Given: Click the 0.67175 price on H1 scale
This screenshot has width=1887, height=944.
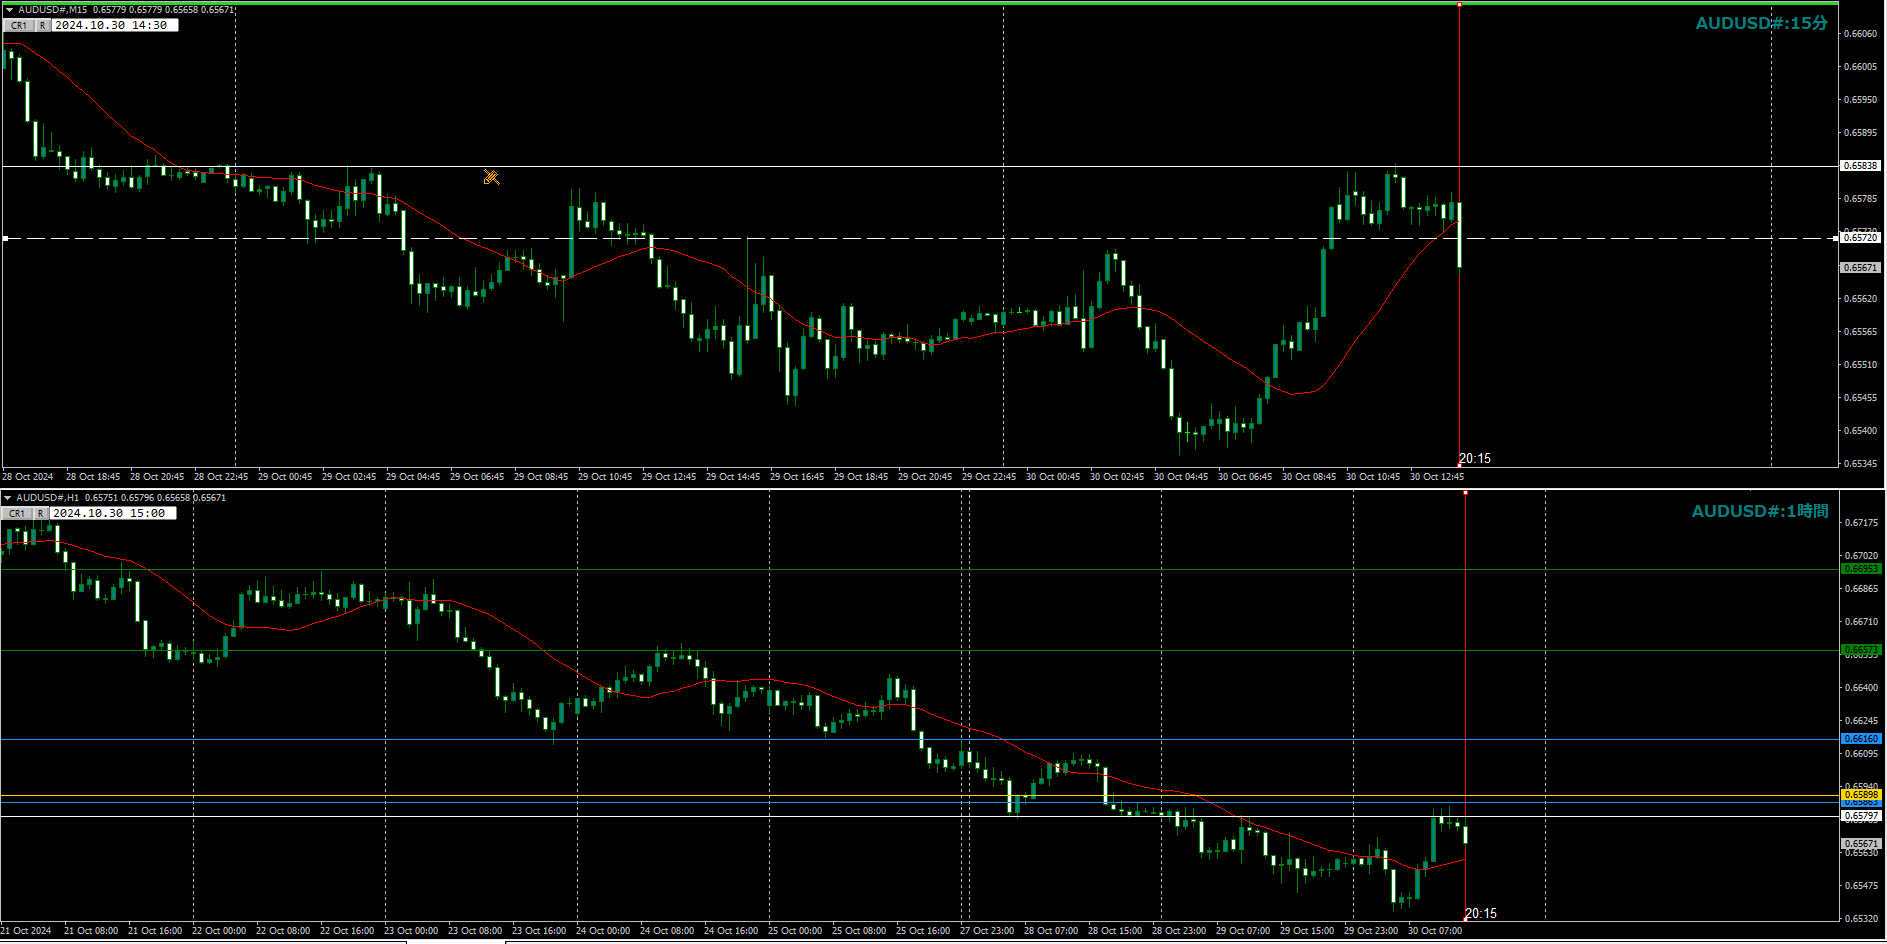Looking at the screenshot, I should (1860, 523).
